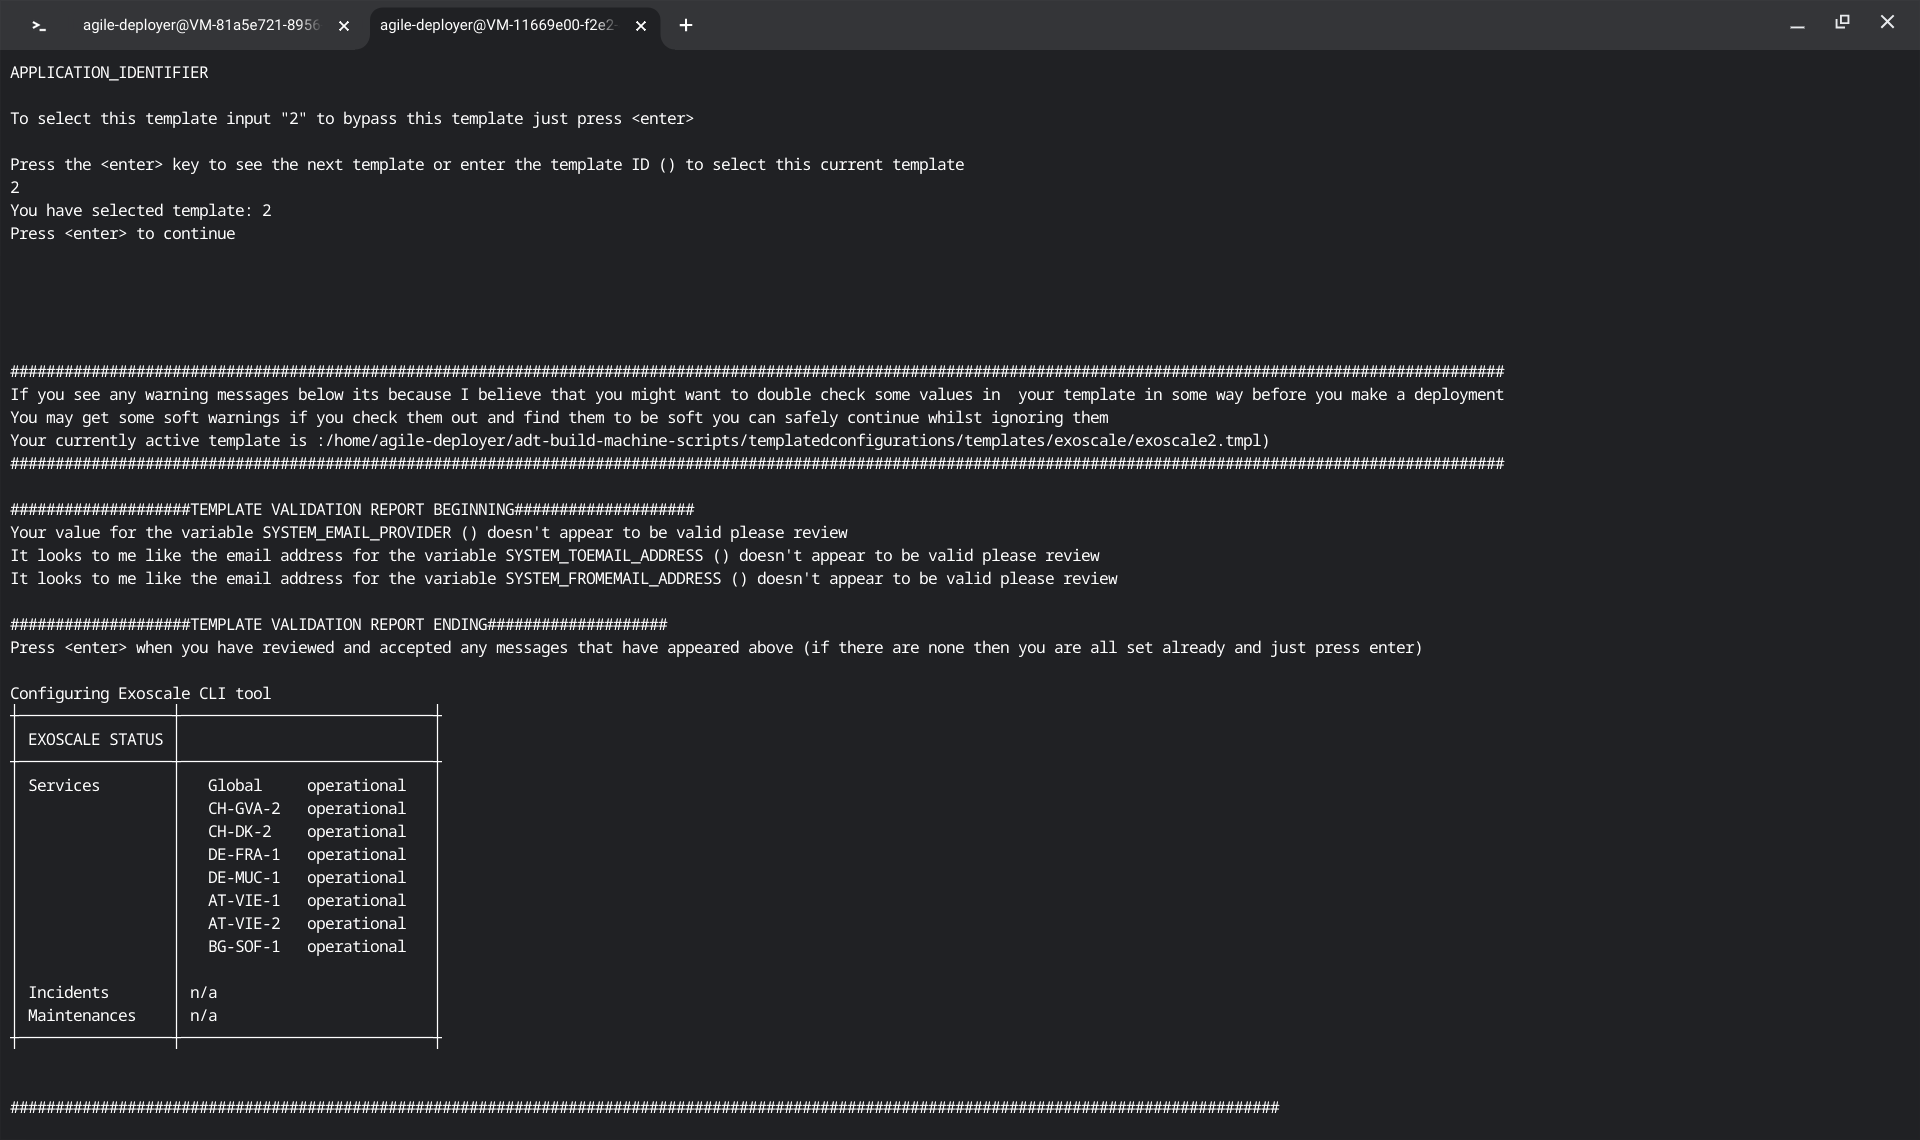This screenshot has width=1920, height=1140.
Task: Click the SYSTEM_TOEMAIL_ADDRESS warning line
Action: pos(554,556)
